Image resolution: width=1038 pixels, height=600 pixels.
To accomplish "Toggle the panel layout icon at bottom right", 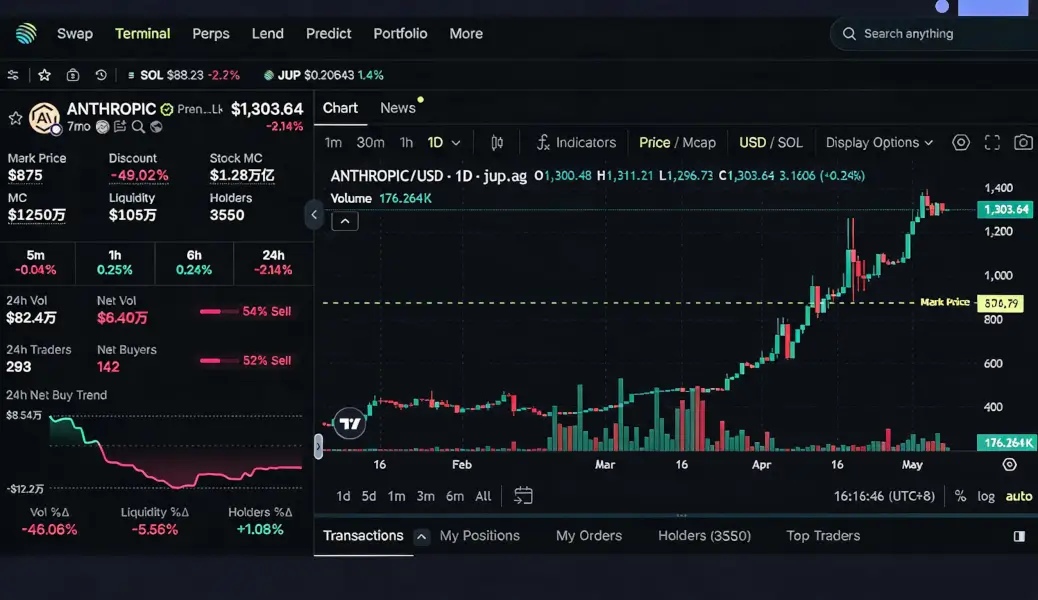I will tap(1019, 536).
